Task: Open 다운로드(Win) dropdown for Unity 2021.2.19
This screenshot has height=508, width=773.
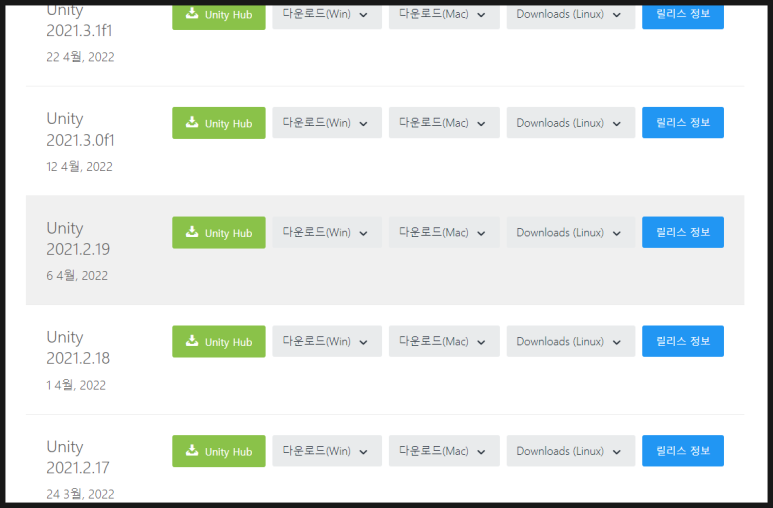Action: tap(327, 232)
